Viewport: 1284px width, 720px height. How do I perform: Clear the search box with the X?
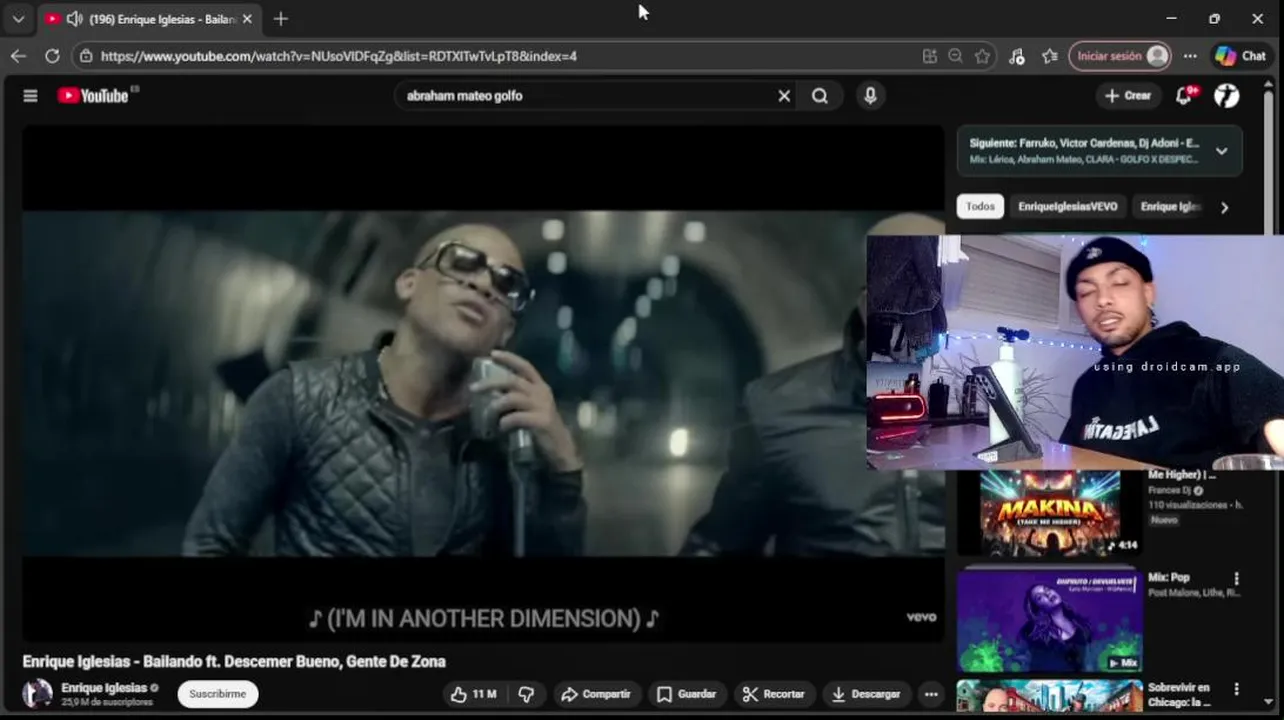784,96
